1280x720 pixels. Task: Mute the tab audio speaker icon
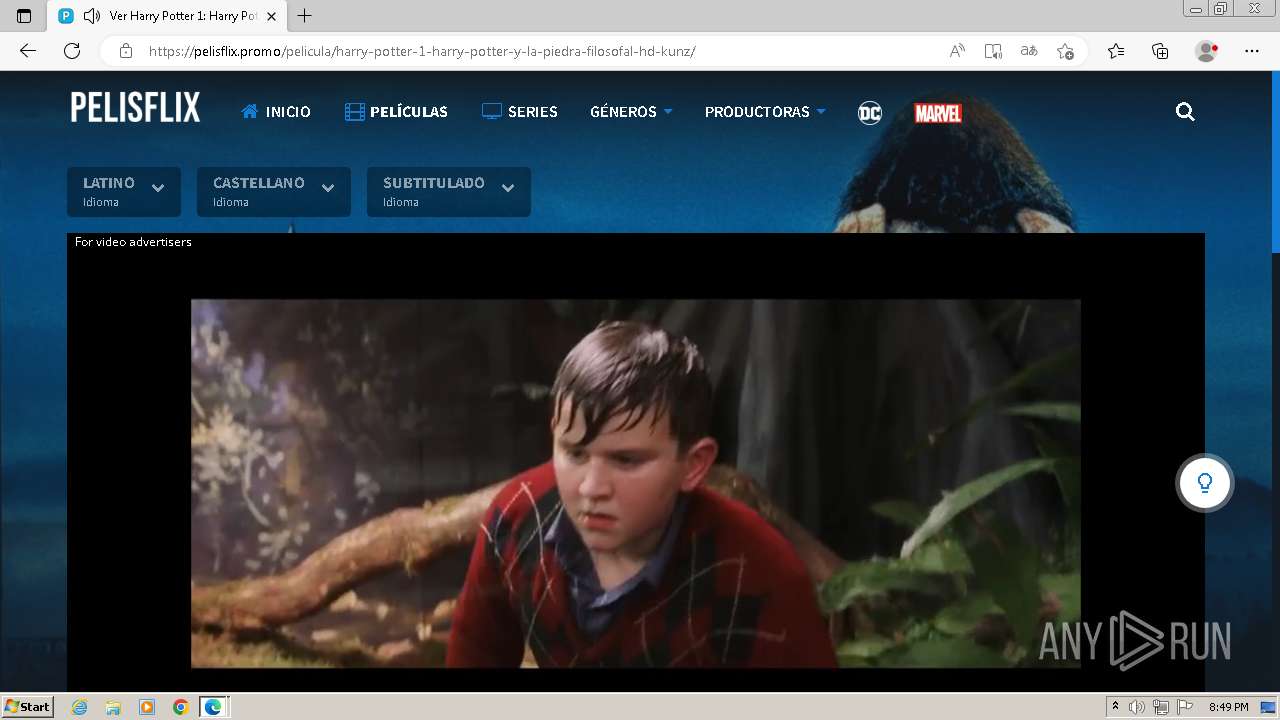coord(91,16)
